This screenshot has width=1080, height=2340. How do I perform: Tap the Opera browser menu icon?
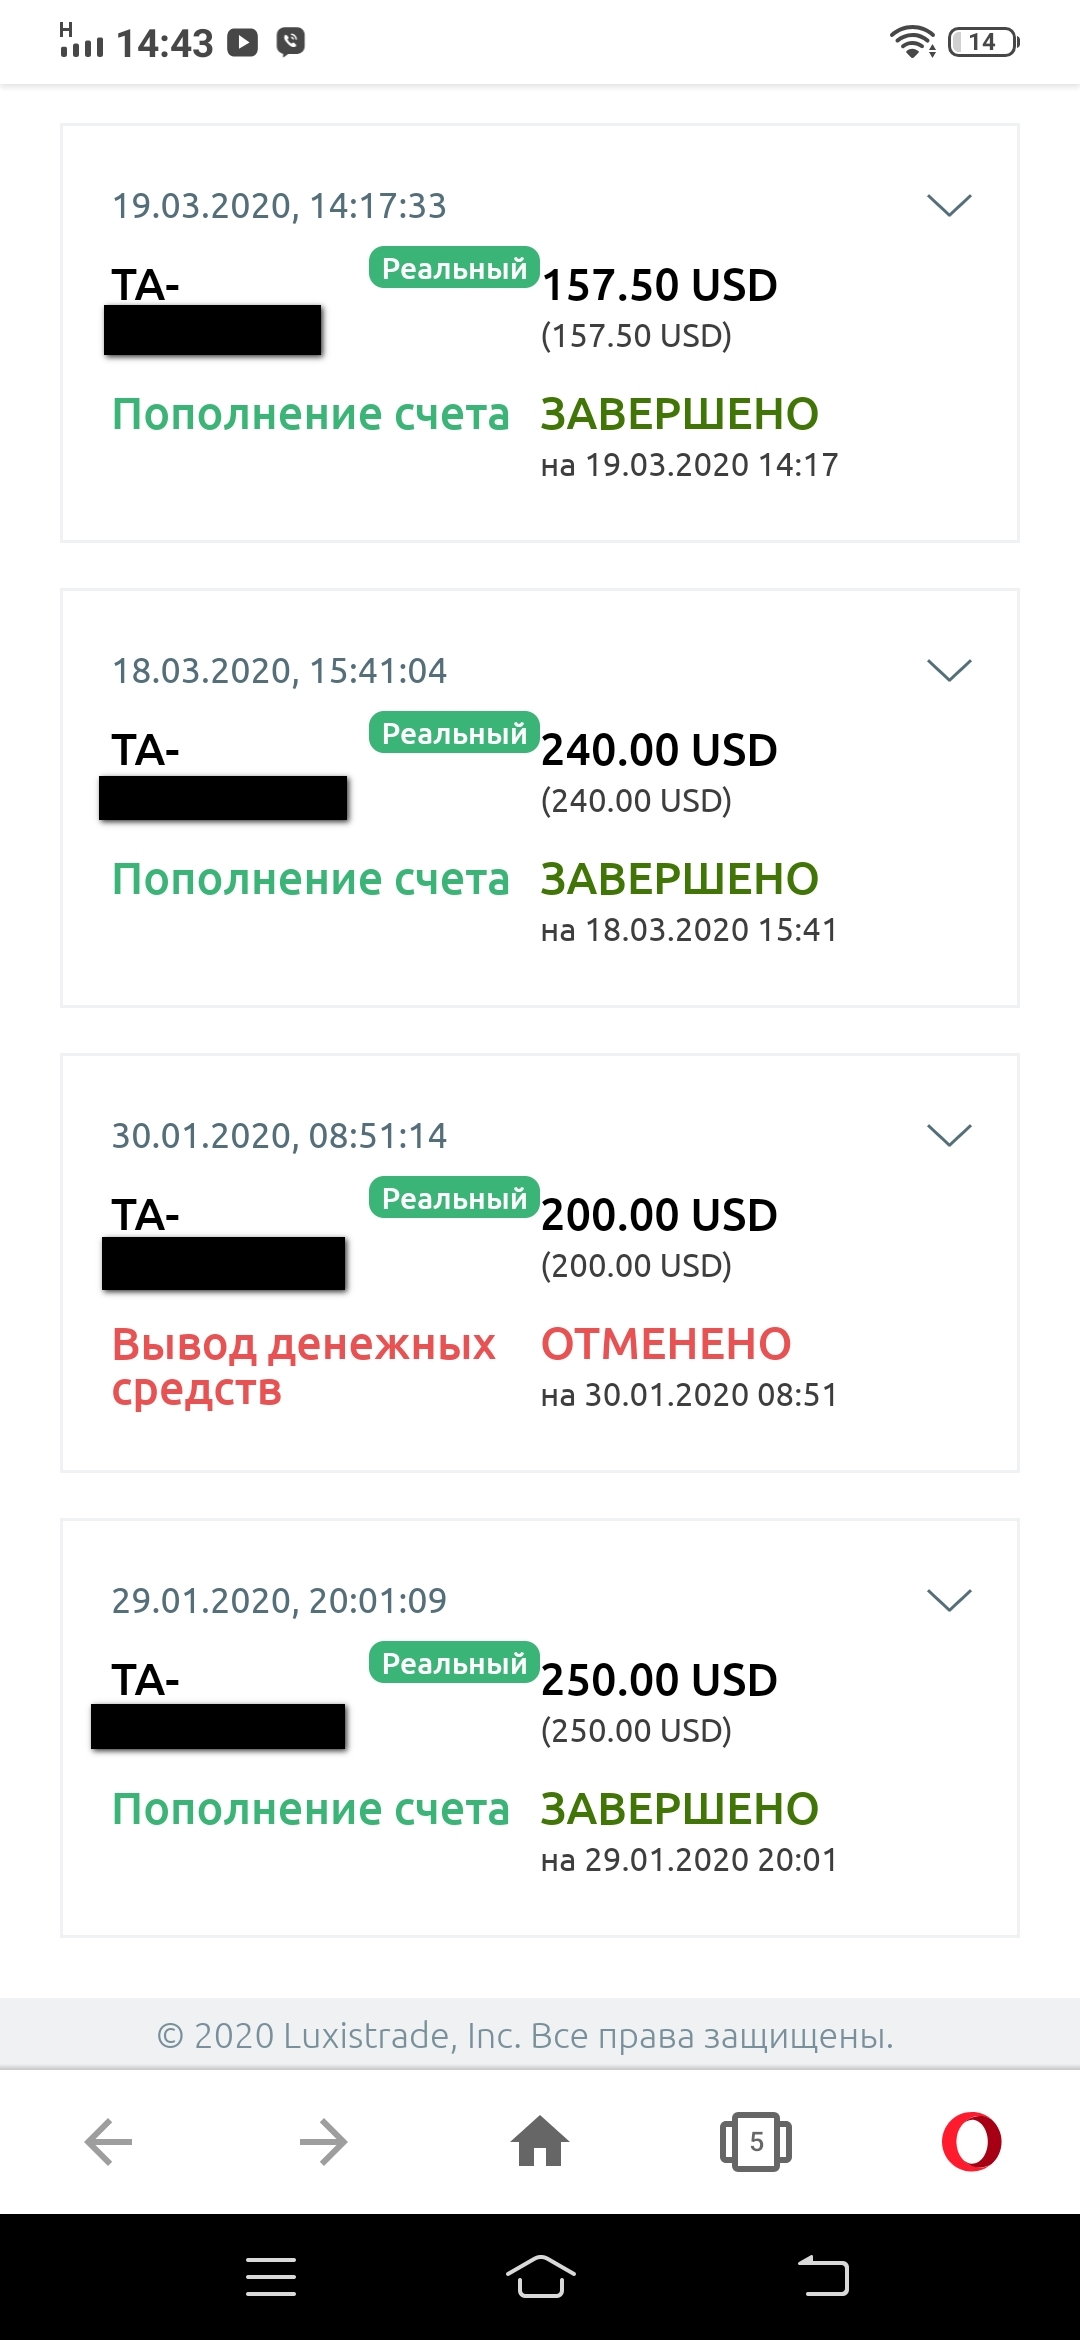(x=971, y=2141)
